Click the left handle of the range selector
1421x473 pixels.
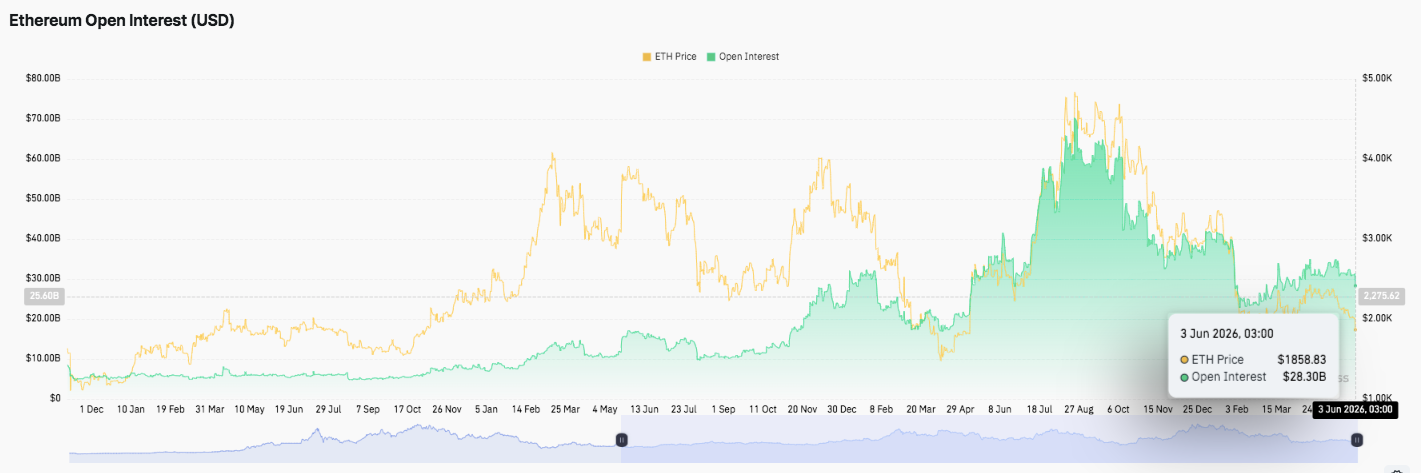point(621,439)
